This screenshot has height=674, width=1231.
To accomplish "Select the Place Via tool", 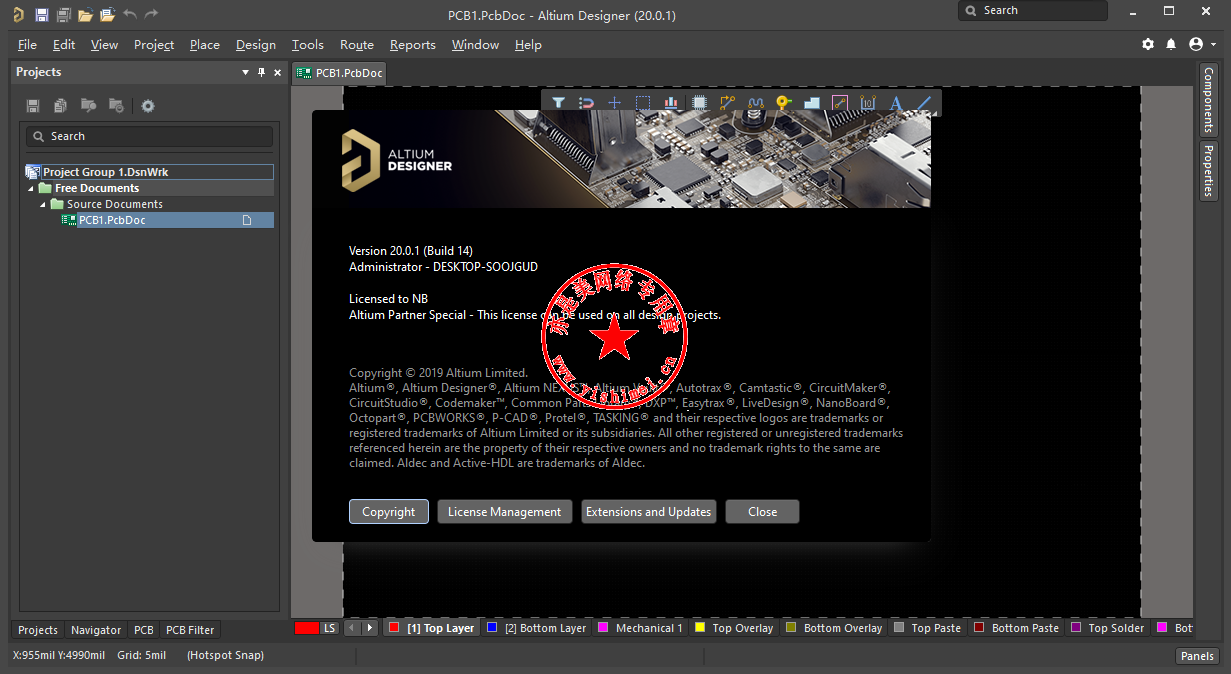I will (784, 102).
